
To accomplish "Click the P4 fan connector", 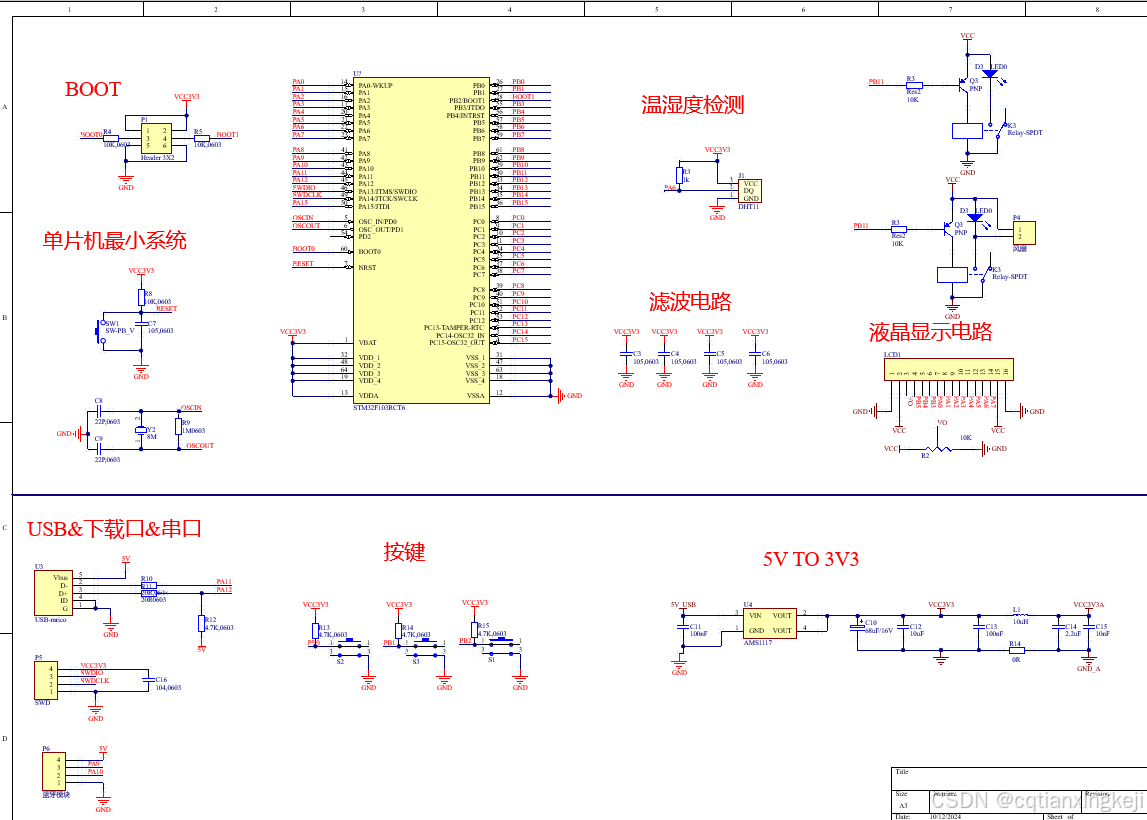I will point(1024,233).
